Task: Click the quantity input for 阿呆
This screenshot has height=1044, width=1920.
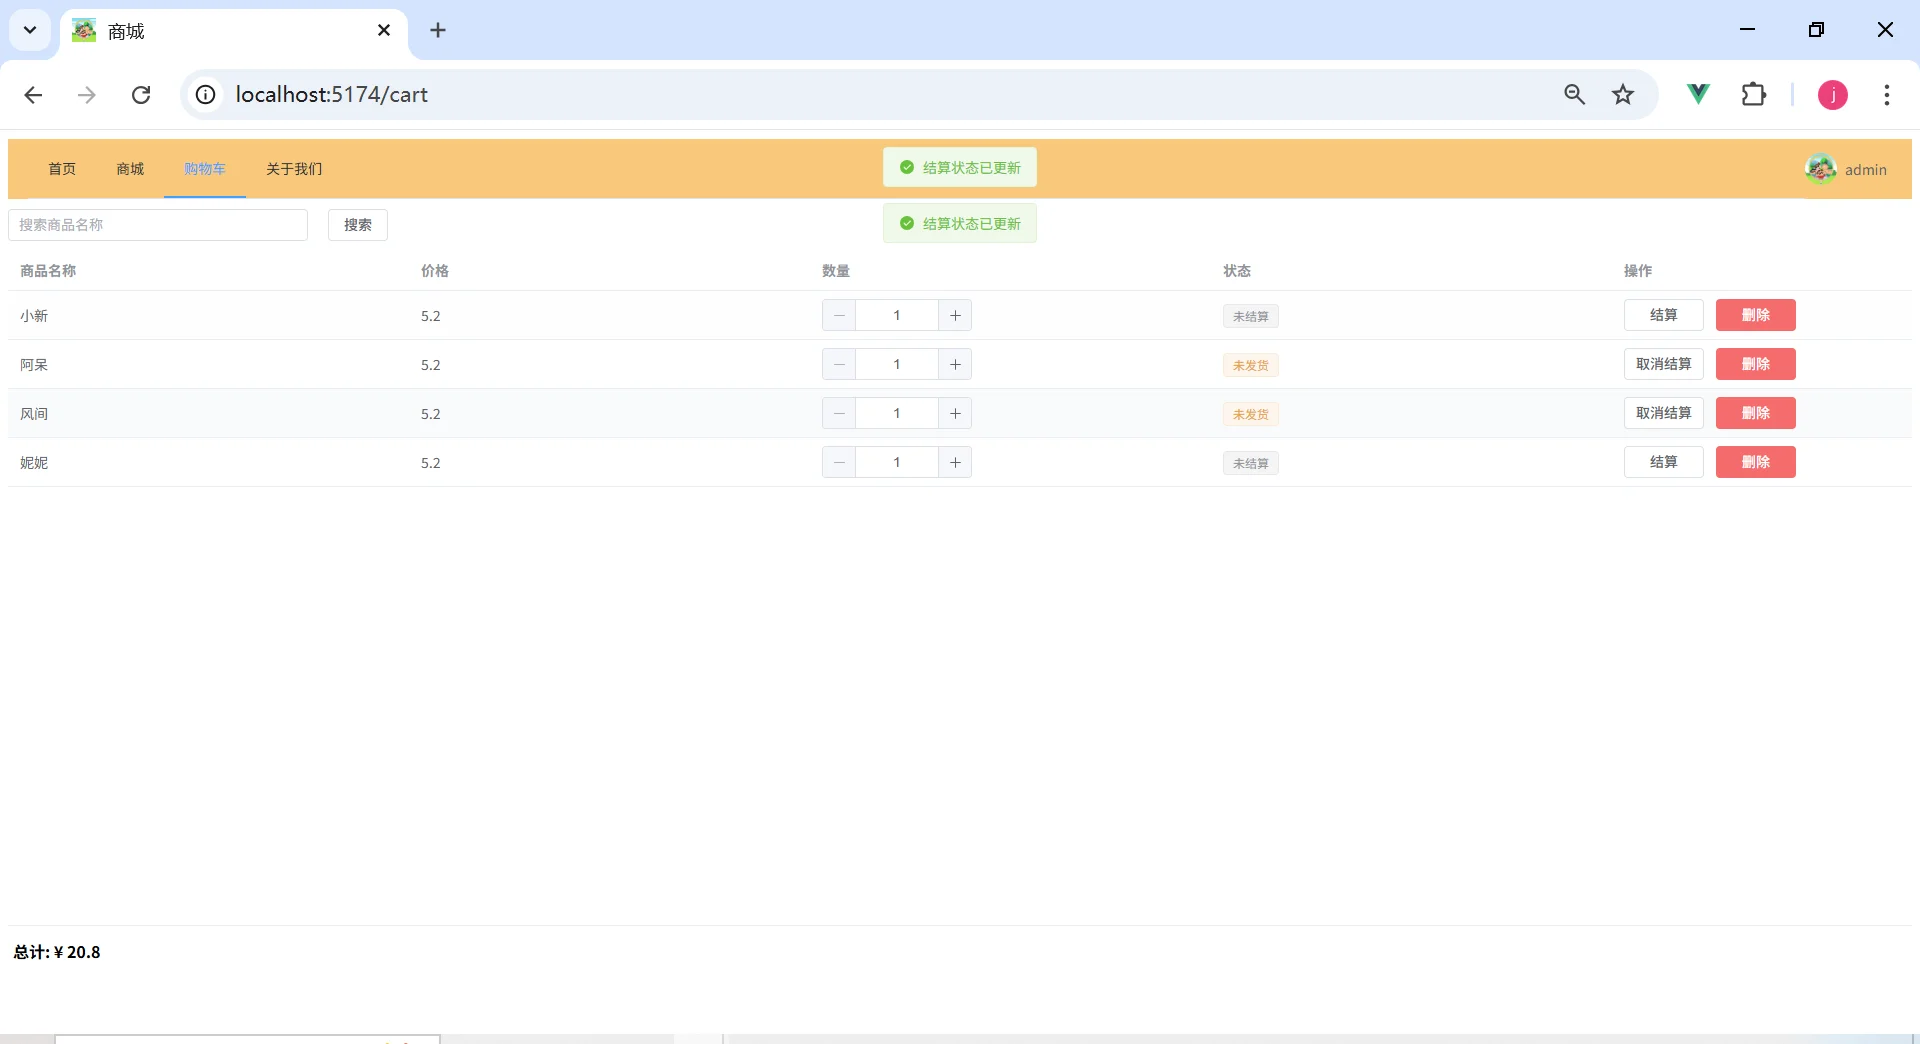Action: (x=897, y=365)
